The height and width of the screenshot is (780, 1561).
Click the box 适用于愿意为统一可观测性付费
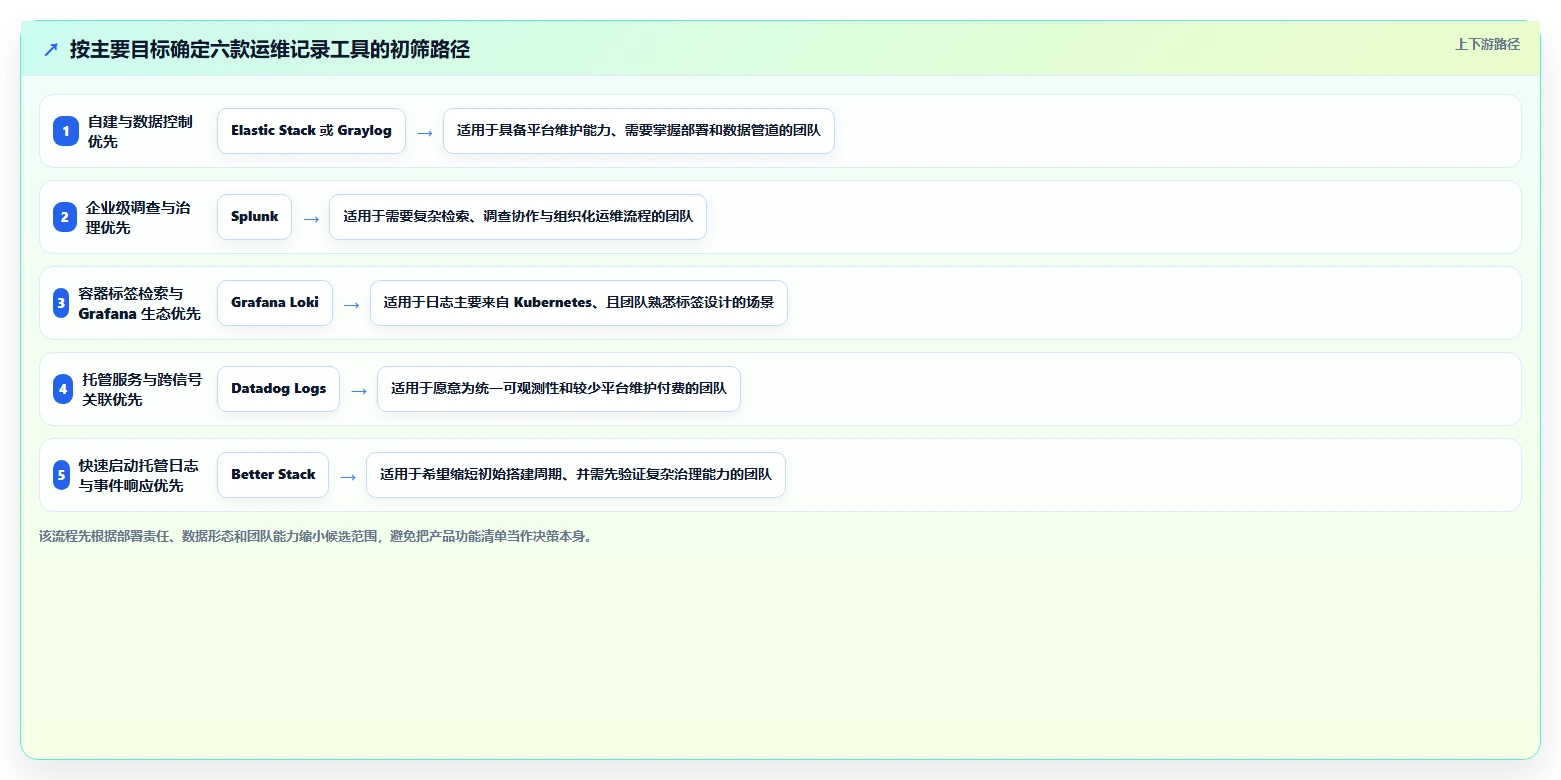[x=559, y=389]
